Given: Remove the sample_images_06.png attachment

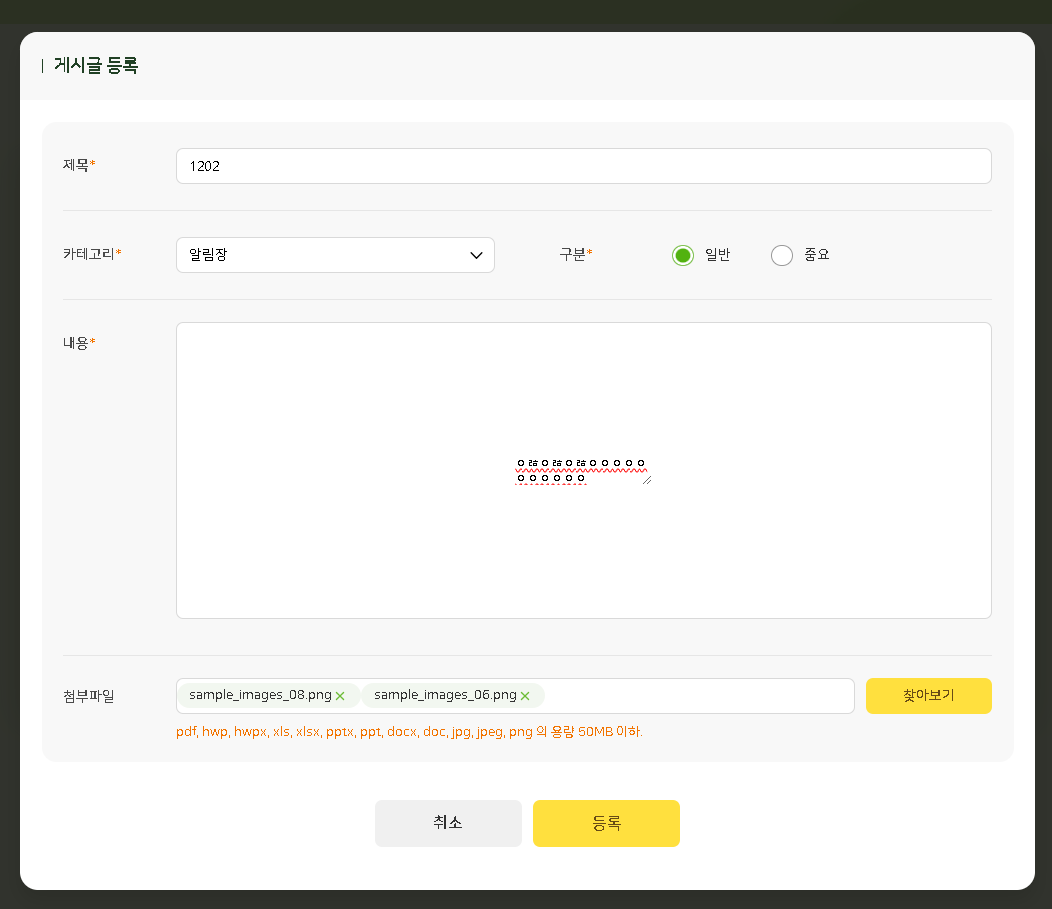Looking at the screenshot, I should coord(525,696).
